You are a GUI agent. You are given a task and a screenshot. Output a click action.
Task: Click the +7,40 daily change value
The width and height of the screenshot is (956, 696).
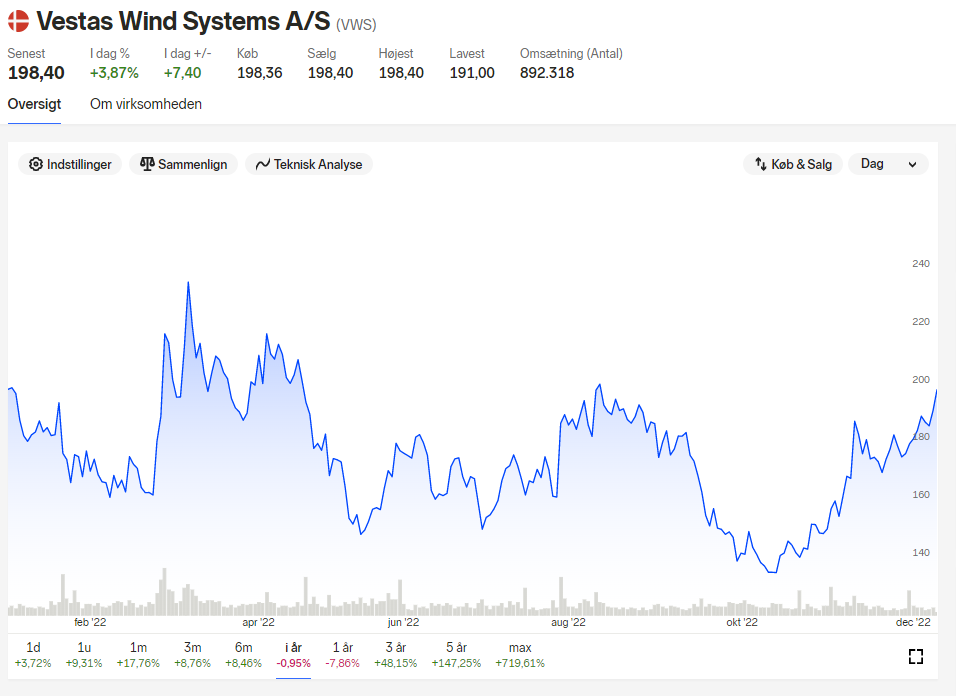click(x=182, y=73)
